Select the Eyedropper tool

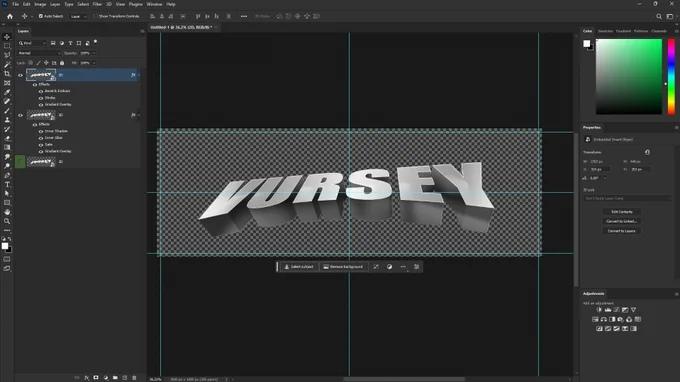click(7, 92)
